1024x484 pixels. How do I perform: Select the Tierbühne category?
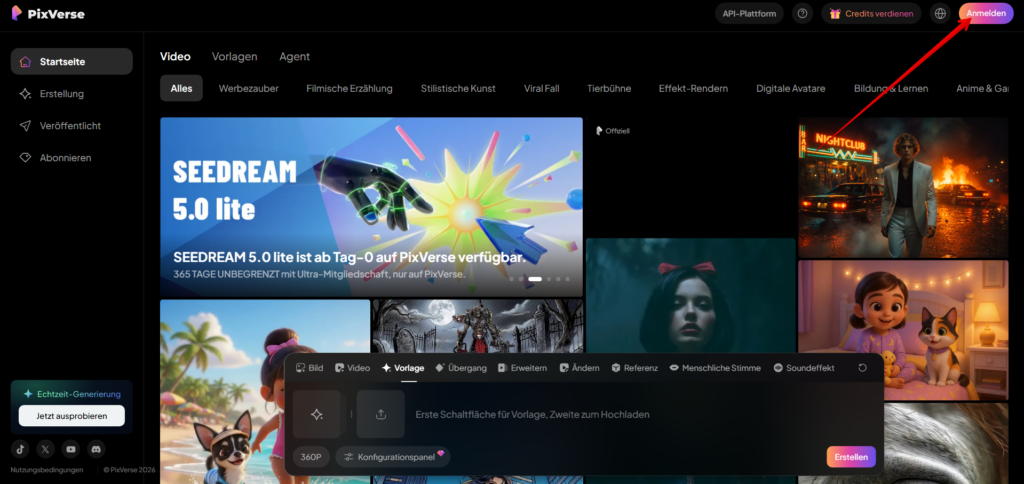(x=609, y=88)
